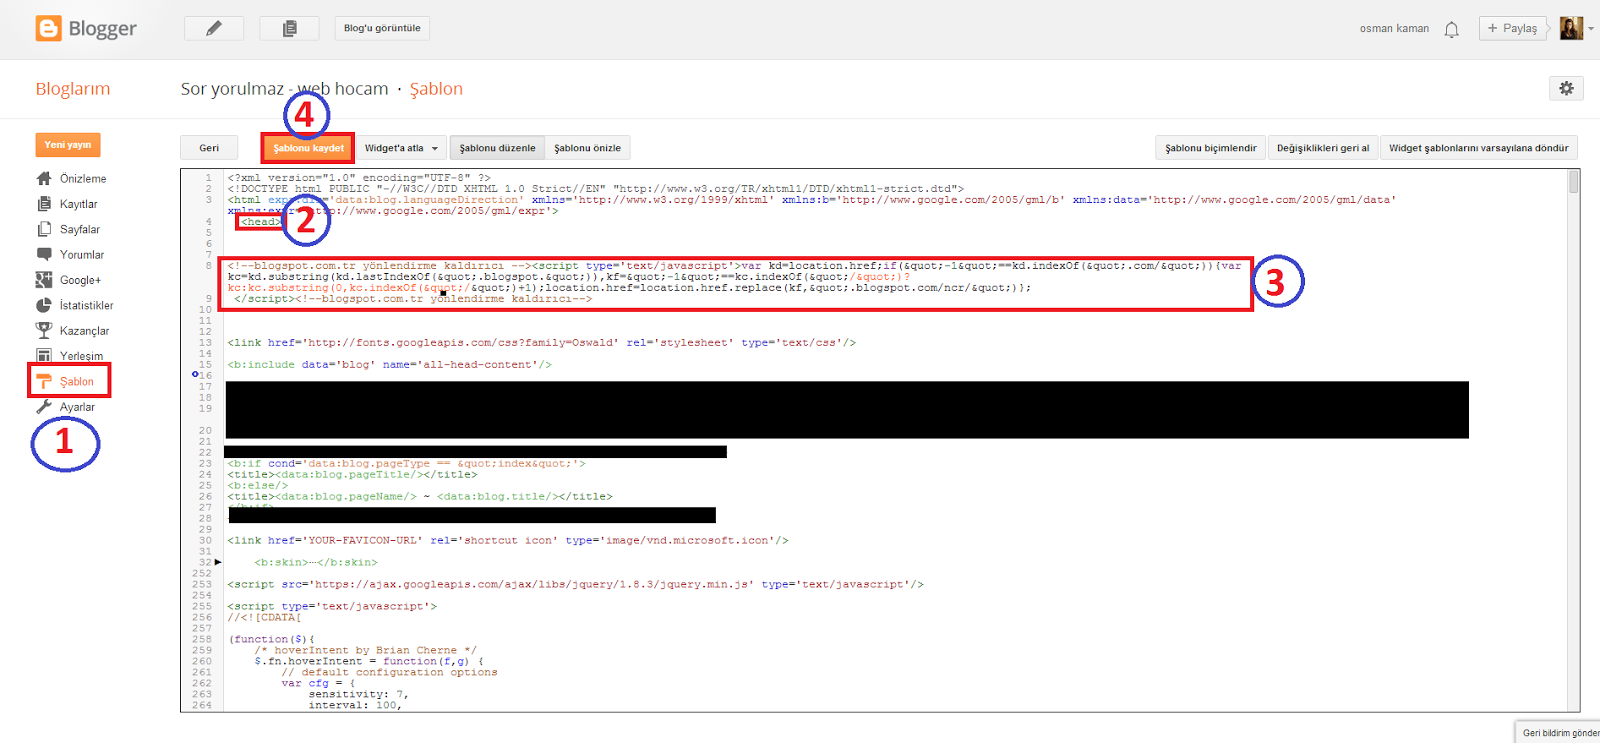
Task: Click the Ayarlar wrench icon
Action: [44, 407]
